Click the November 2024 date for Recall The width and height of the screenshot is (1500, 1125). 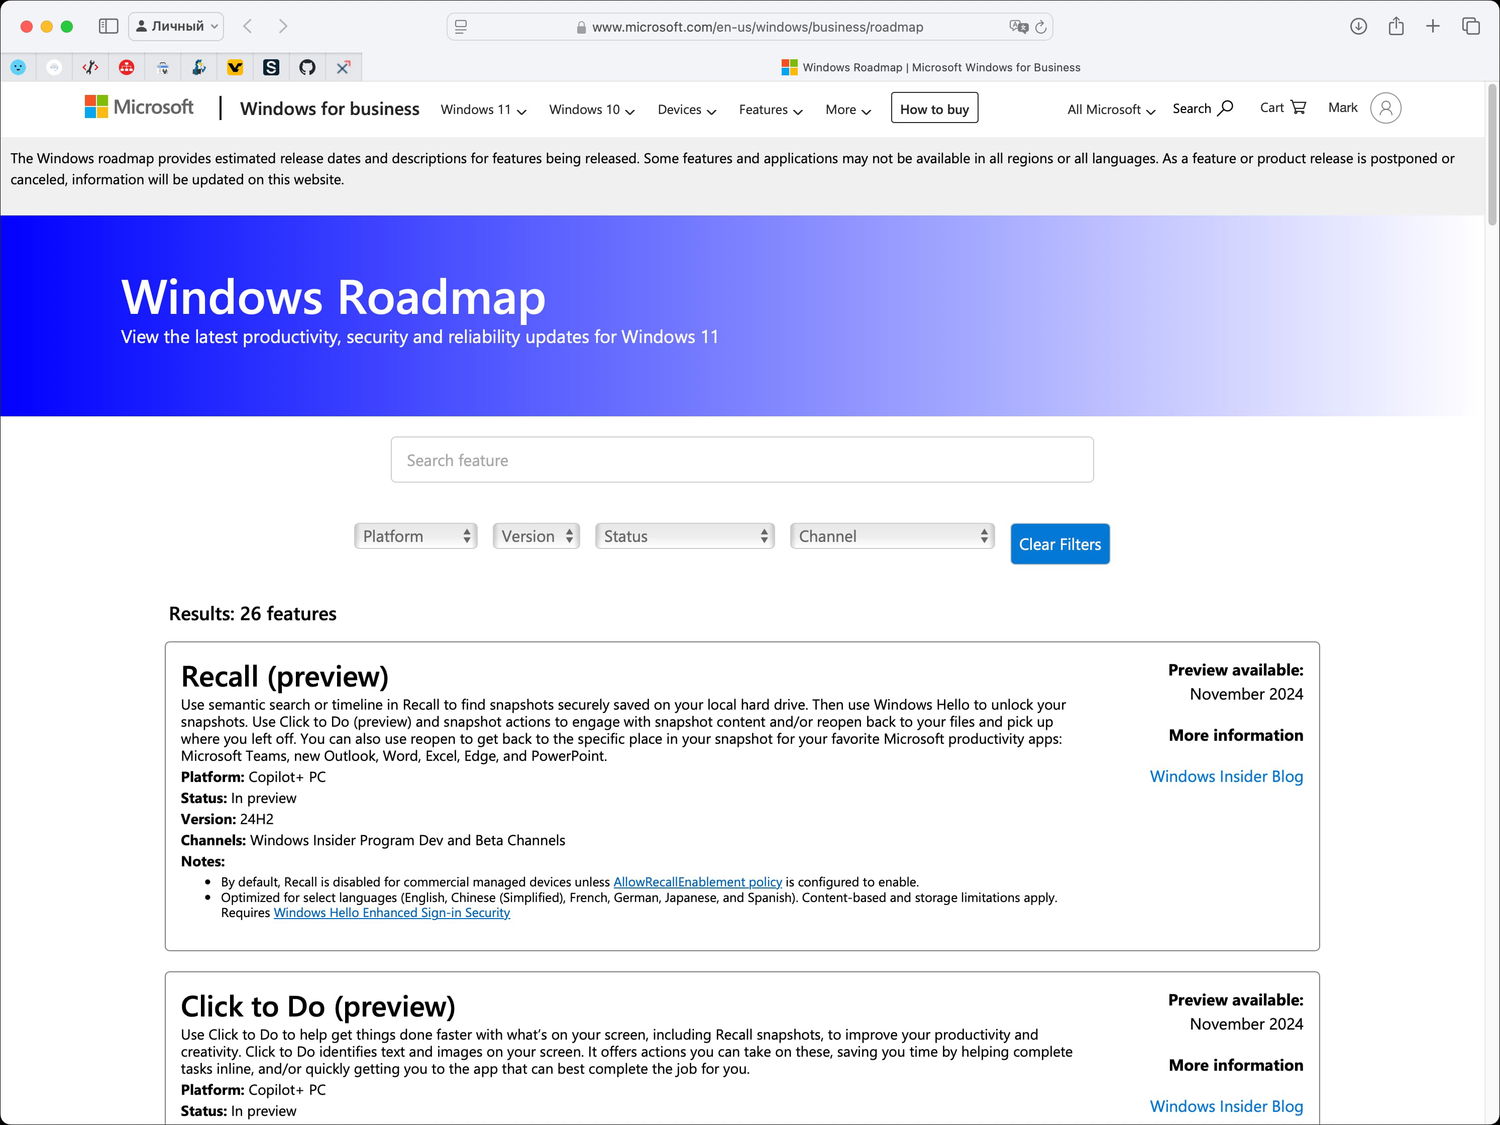[1246, 694]
